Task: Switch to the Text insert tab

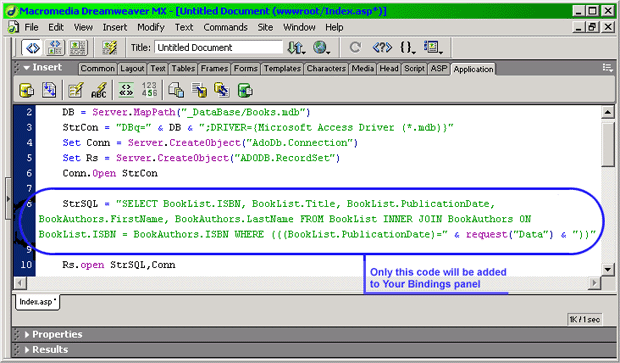Action: point(158,69)
